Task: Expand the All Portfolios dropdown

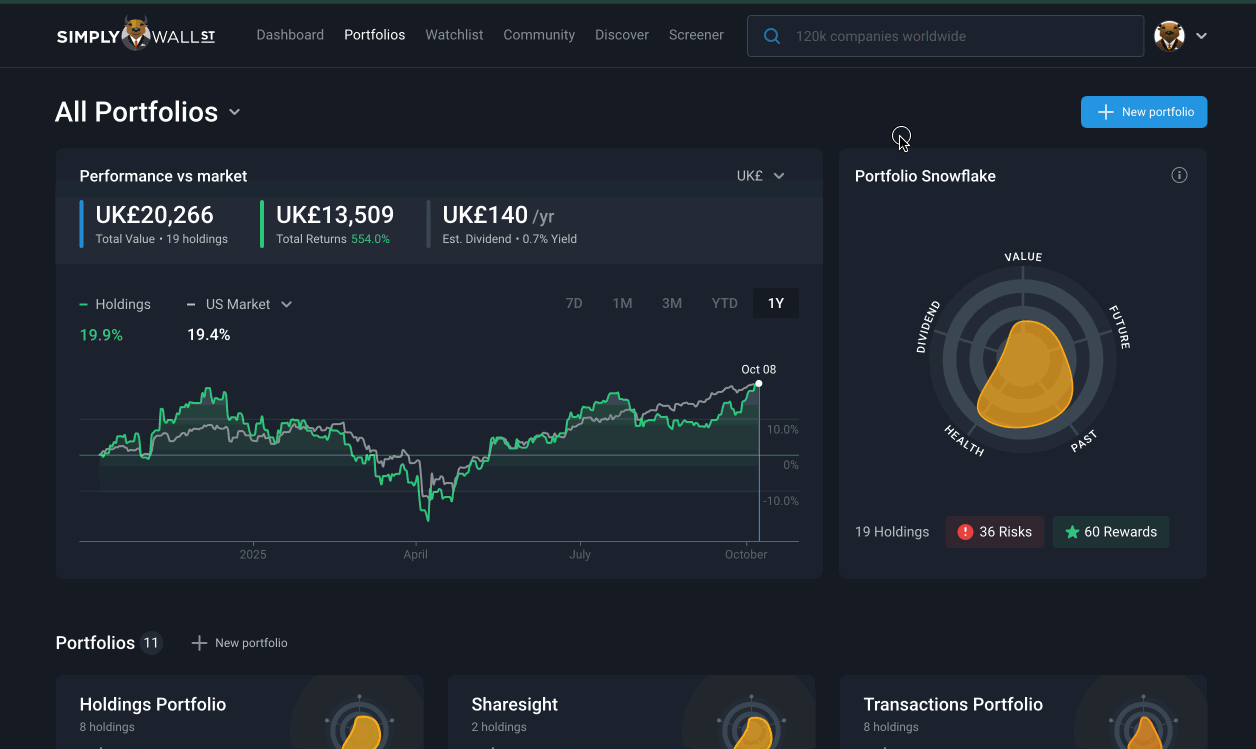Action: (234, 112)
